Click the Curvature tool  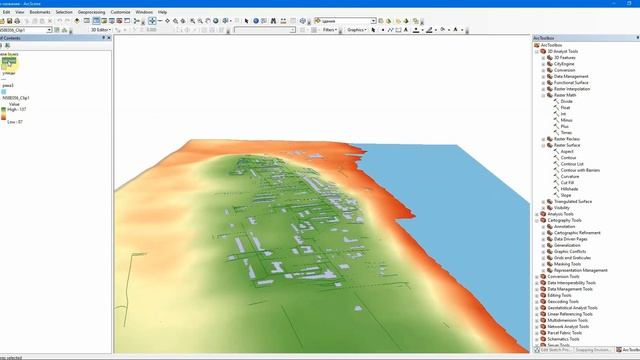point(570,176)
